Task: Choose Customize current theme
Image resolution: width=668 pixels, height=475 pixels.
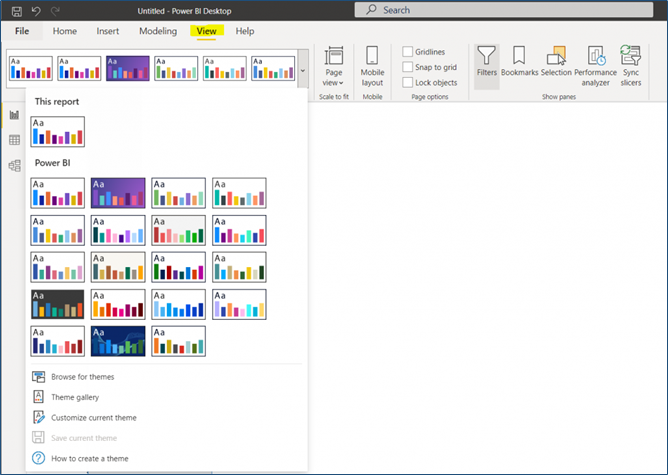Action: tap(94, 418)
